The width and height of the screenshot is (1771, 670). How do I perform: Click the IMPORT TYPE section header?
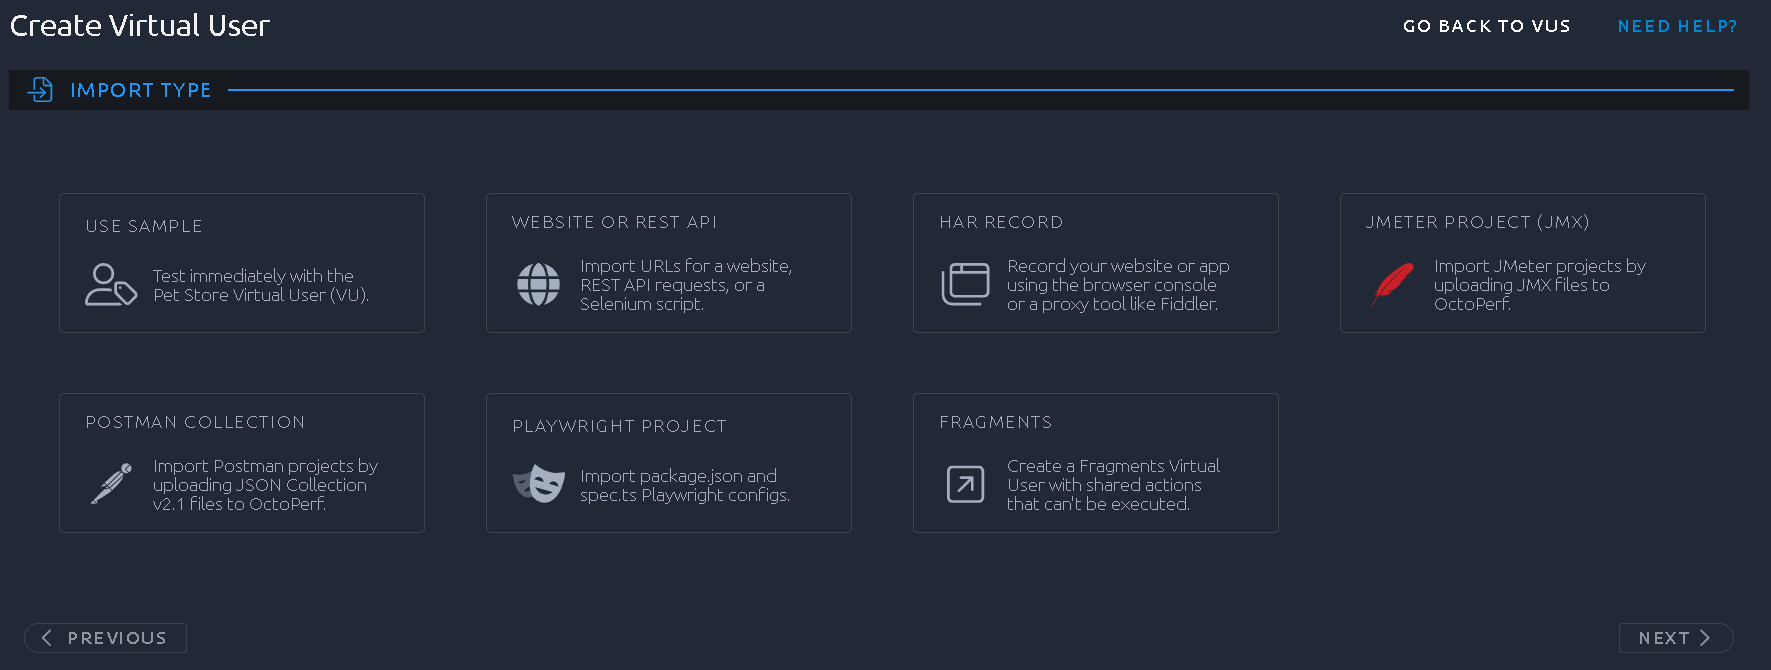coord(140,90)
